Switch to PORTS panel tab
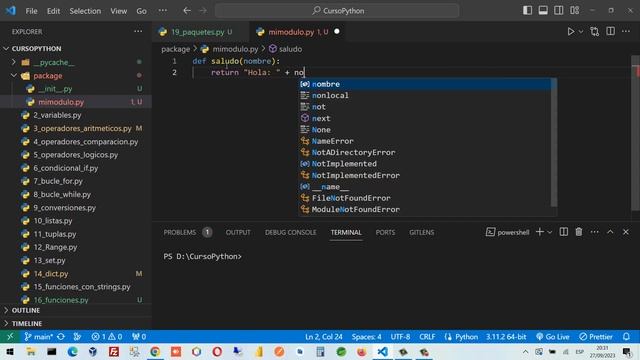Image resolution: width=640 pixels, height=360 pixels. point(385,232)
